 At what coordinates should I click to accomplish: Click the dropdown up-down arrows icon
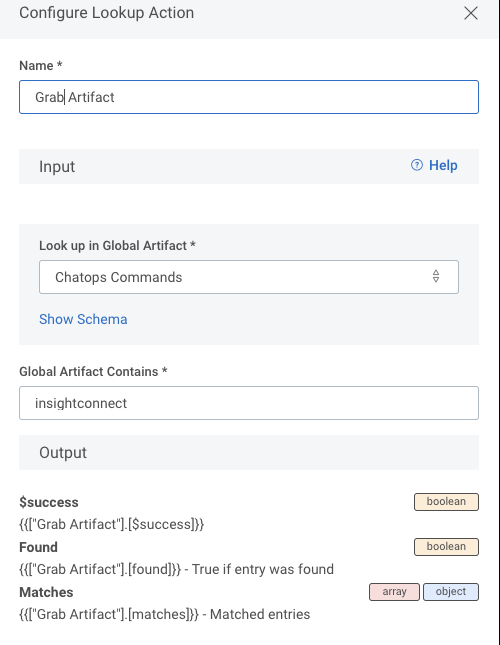click(436, 276)
